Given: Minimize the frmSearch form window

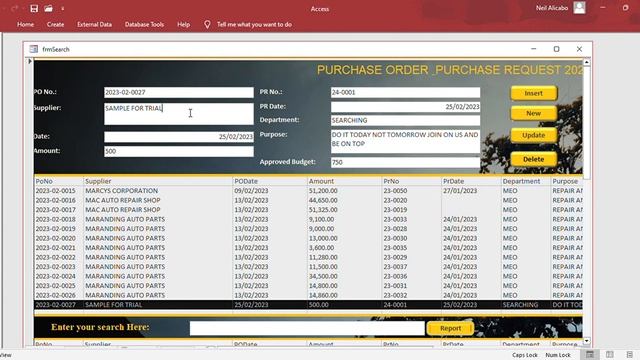Looking at the screenshot, I should (533, 49).
